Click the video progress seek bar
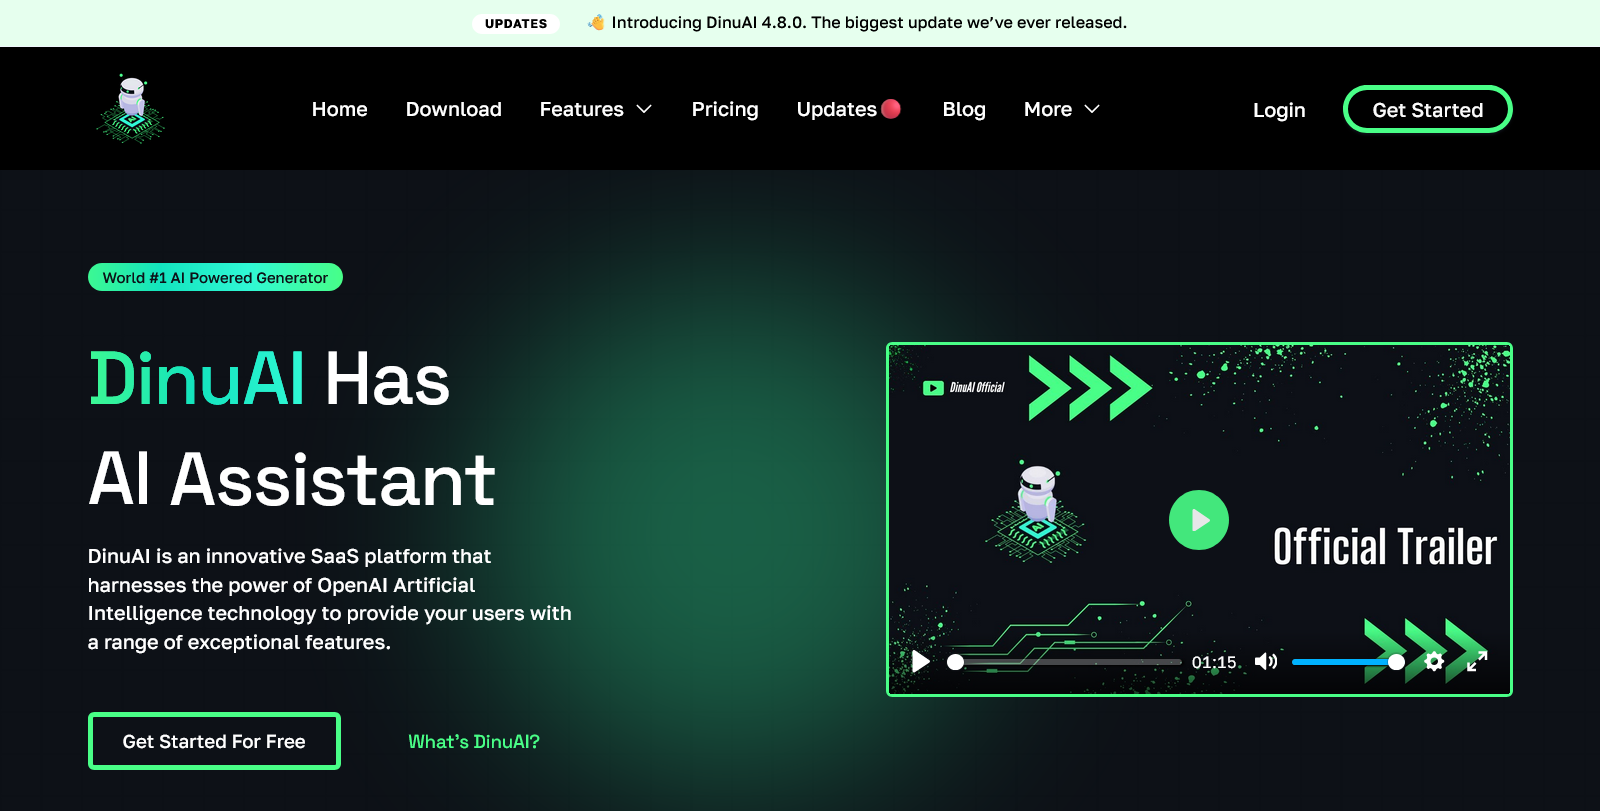 click(1065, 662)
